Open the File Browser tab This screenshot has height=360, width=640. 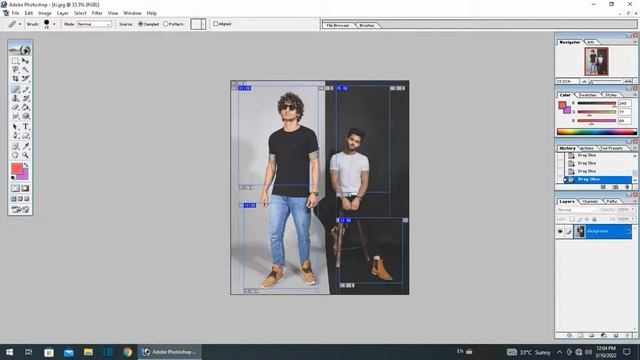[338, 25]
